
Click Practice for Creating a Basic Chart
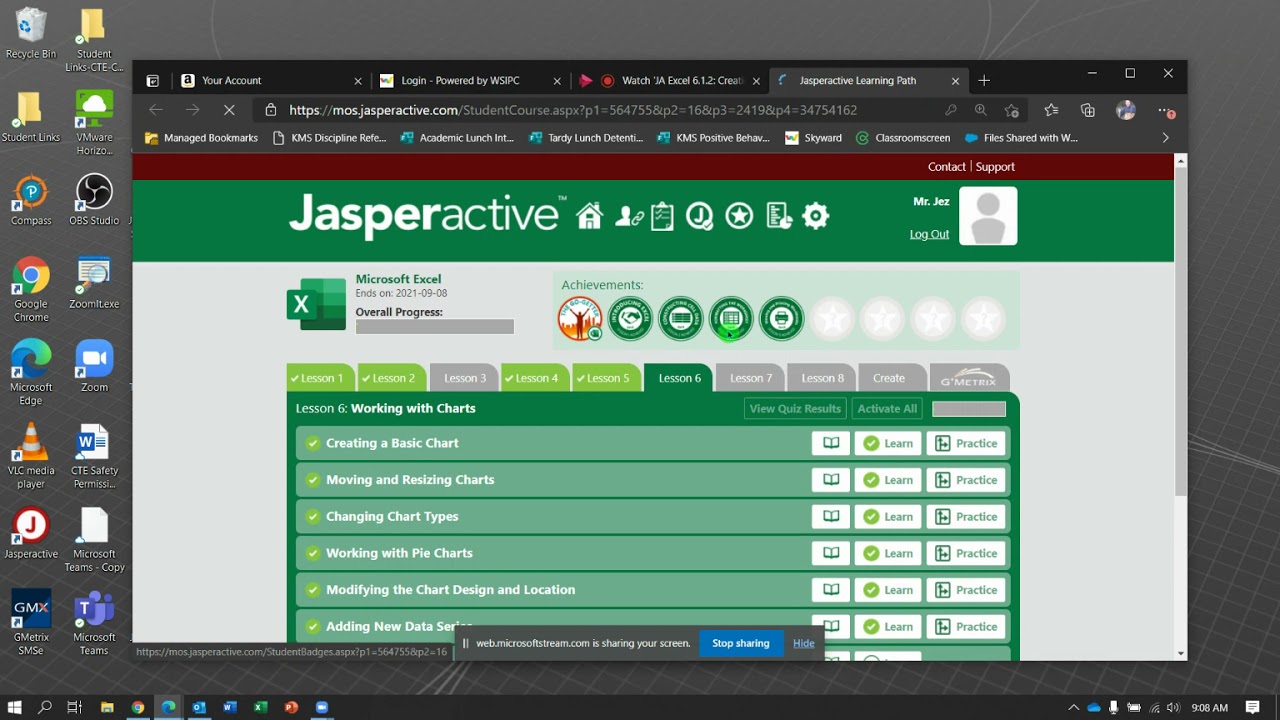point(966,443)
